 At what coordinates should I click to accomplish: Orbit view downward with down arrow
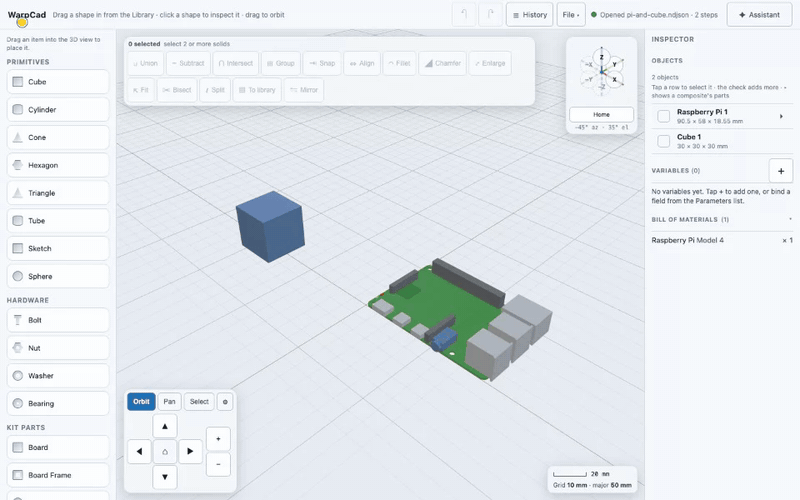(x=165, y=477)
